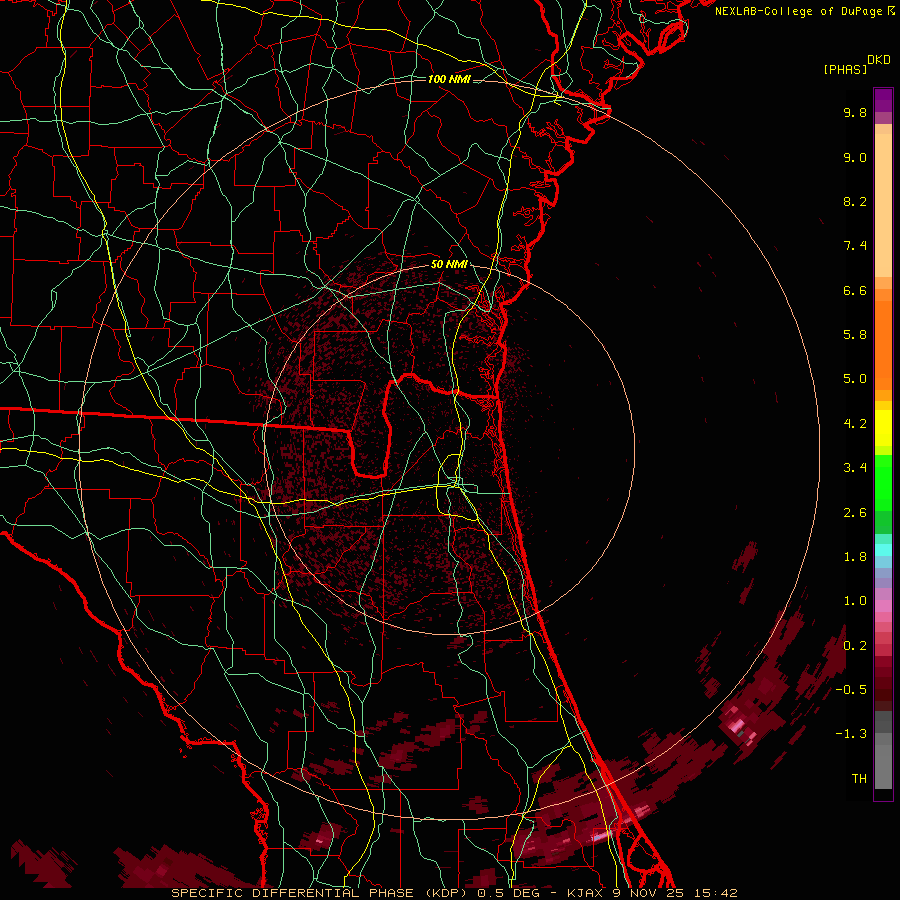Click the DKD units label above colorbar
Viewport: 900px width, 900px height.
pyautogui.click(x=879, y=60)
